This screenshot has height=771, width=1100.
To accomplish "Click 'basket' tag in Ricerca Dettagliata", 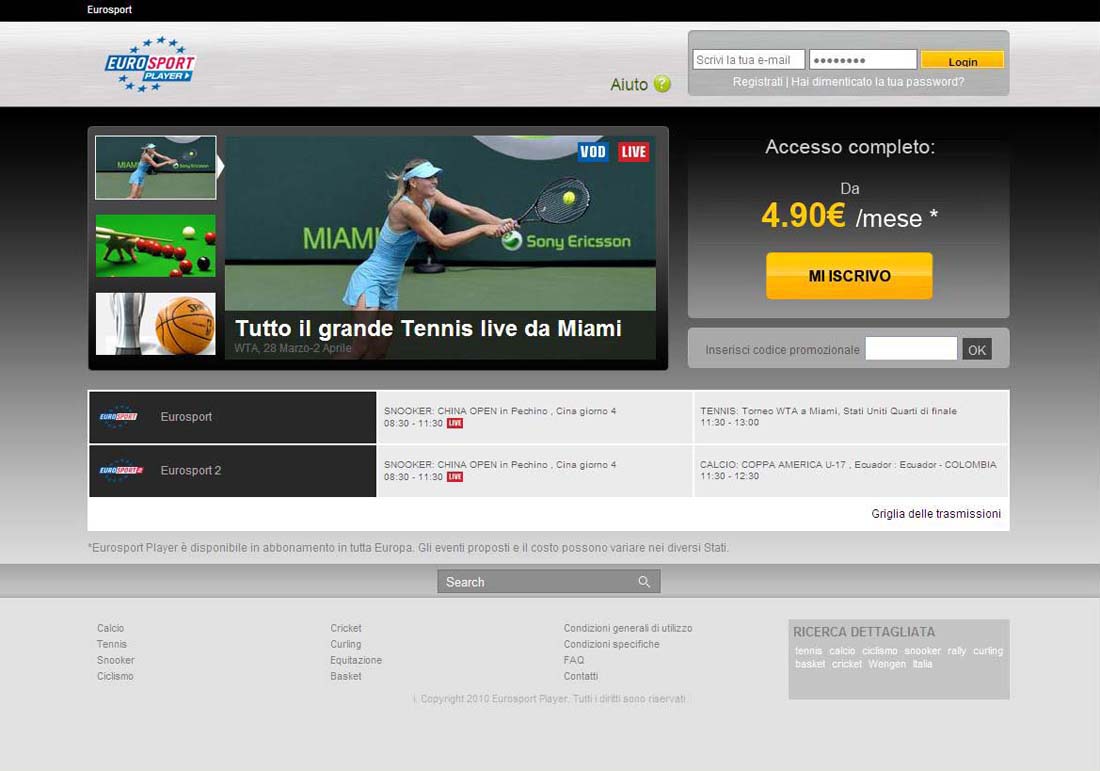I will (x=810, y=664).
